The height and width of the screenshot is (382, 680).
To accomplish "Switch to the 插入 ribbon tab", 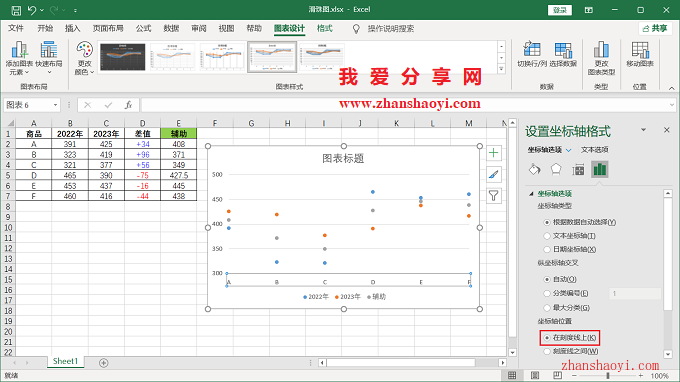I will pos(72,29).
